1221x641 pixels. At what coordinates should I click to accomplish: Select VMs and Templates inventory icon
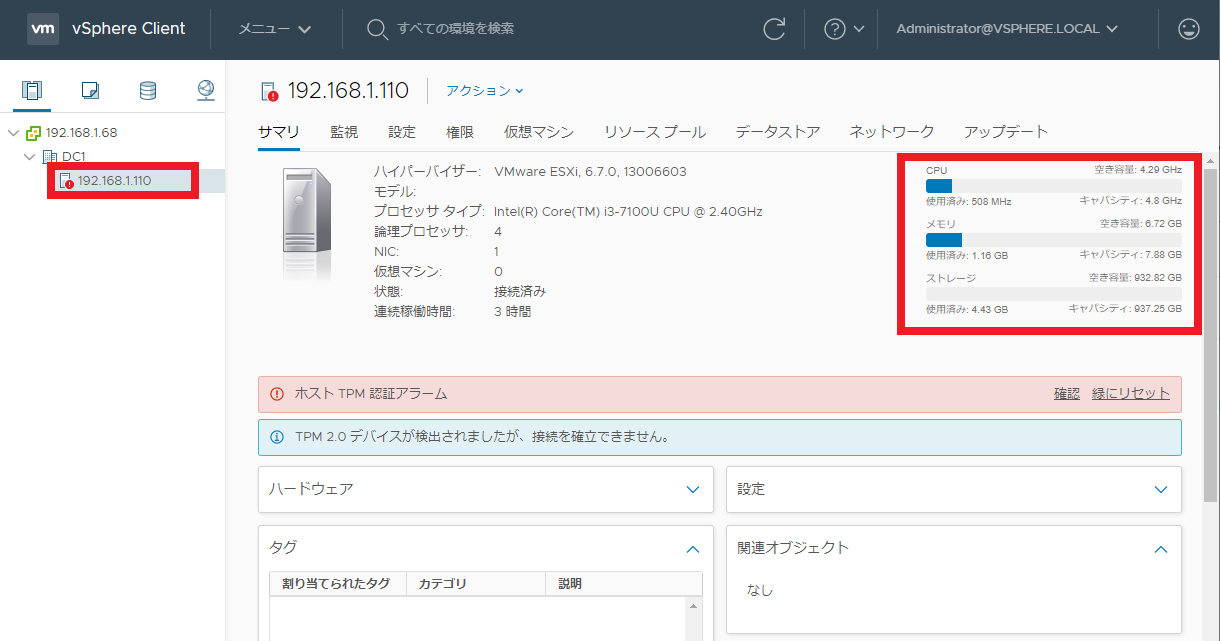pos(90,91)
